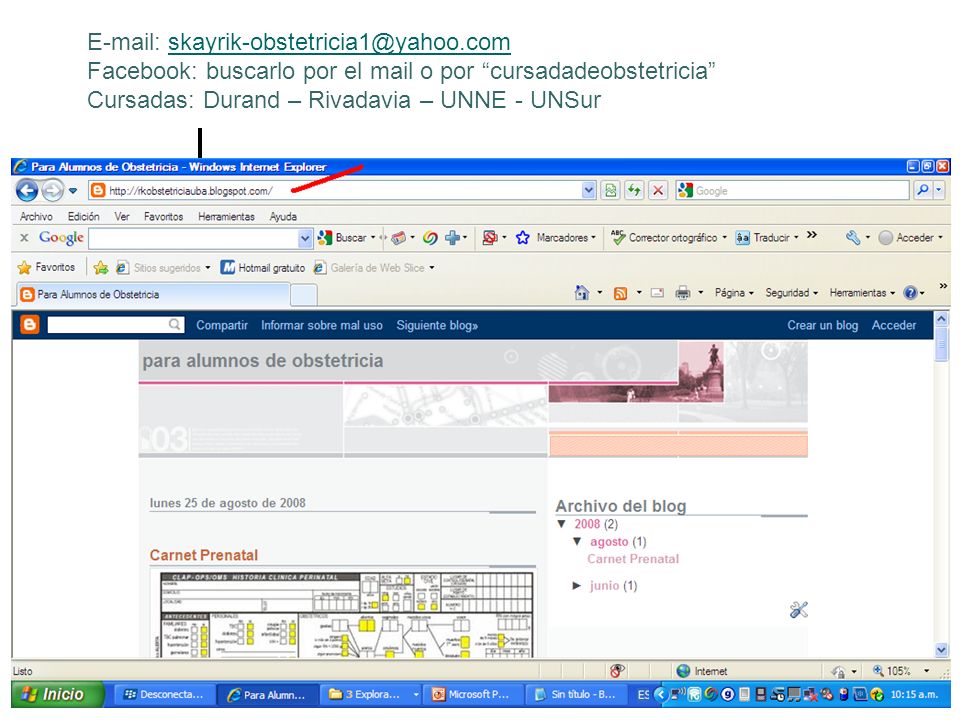The image size is (960, 720).
Task: Expand the Google Toolbar search field dropdown
Action: [x=305, y=238]
